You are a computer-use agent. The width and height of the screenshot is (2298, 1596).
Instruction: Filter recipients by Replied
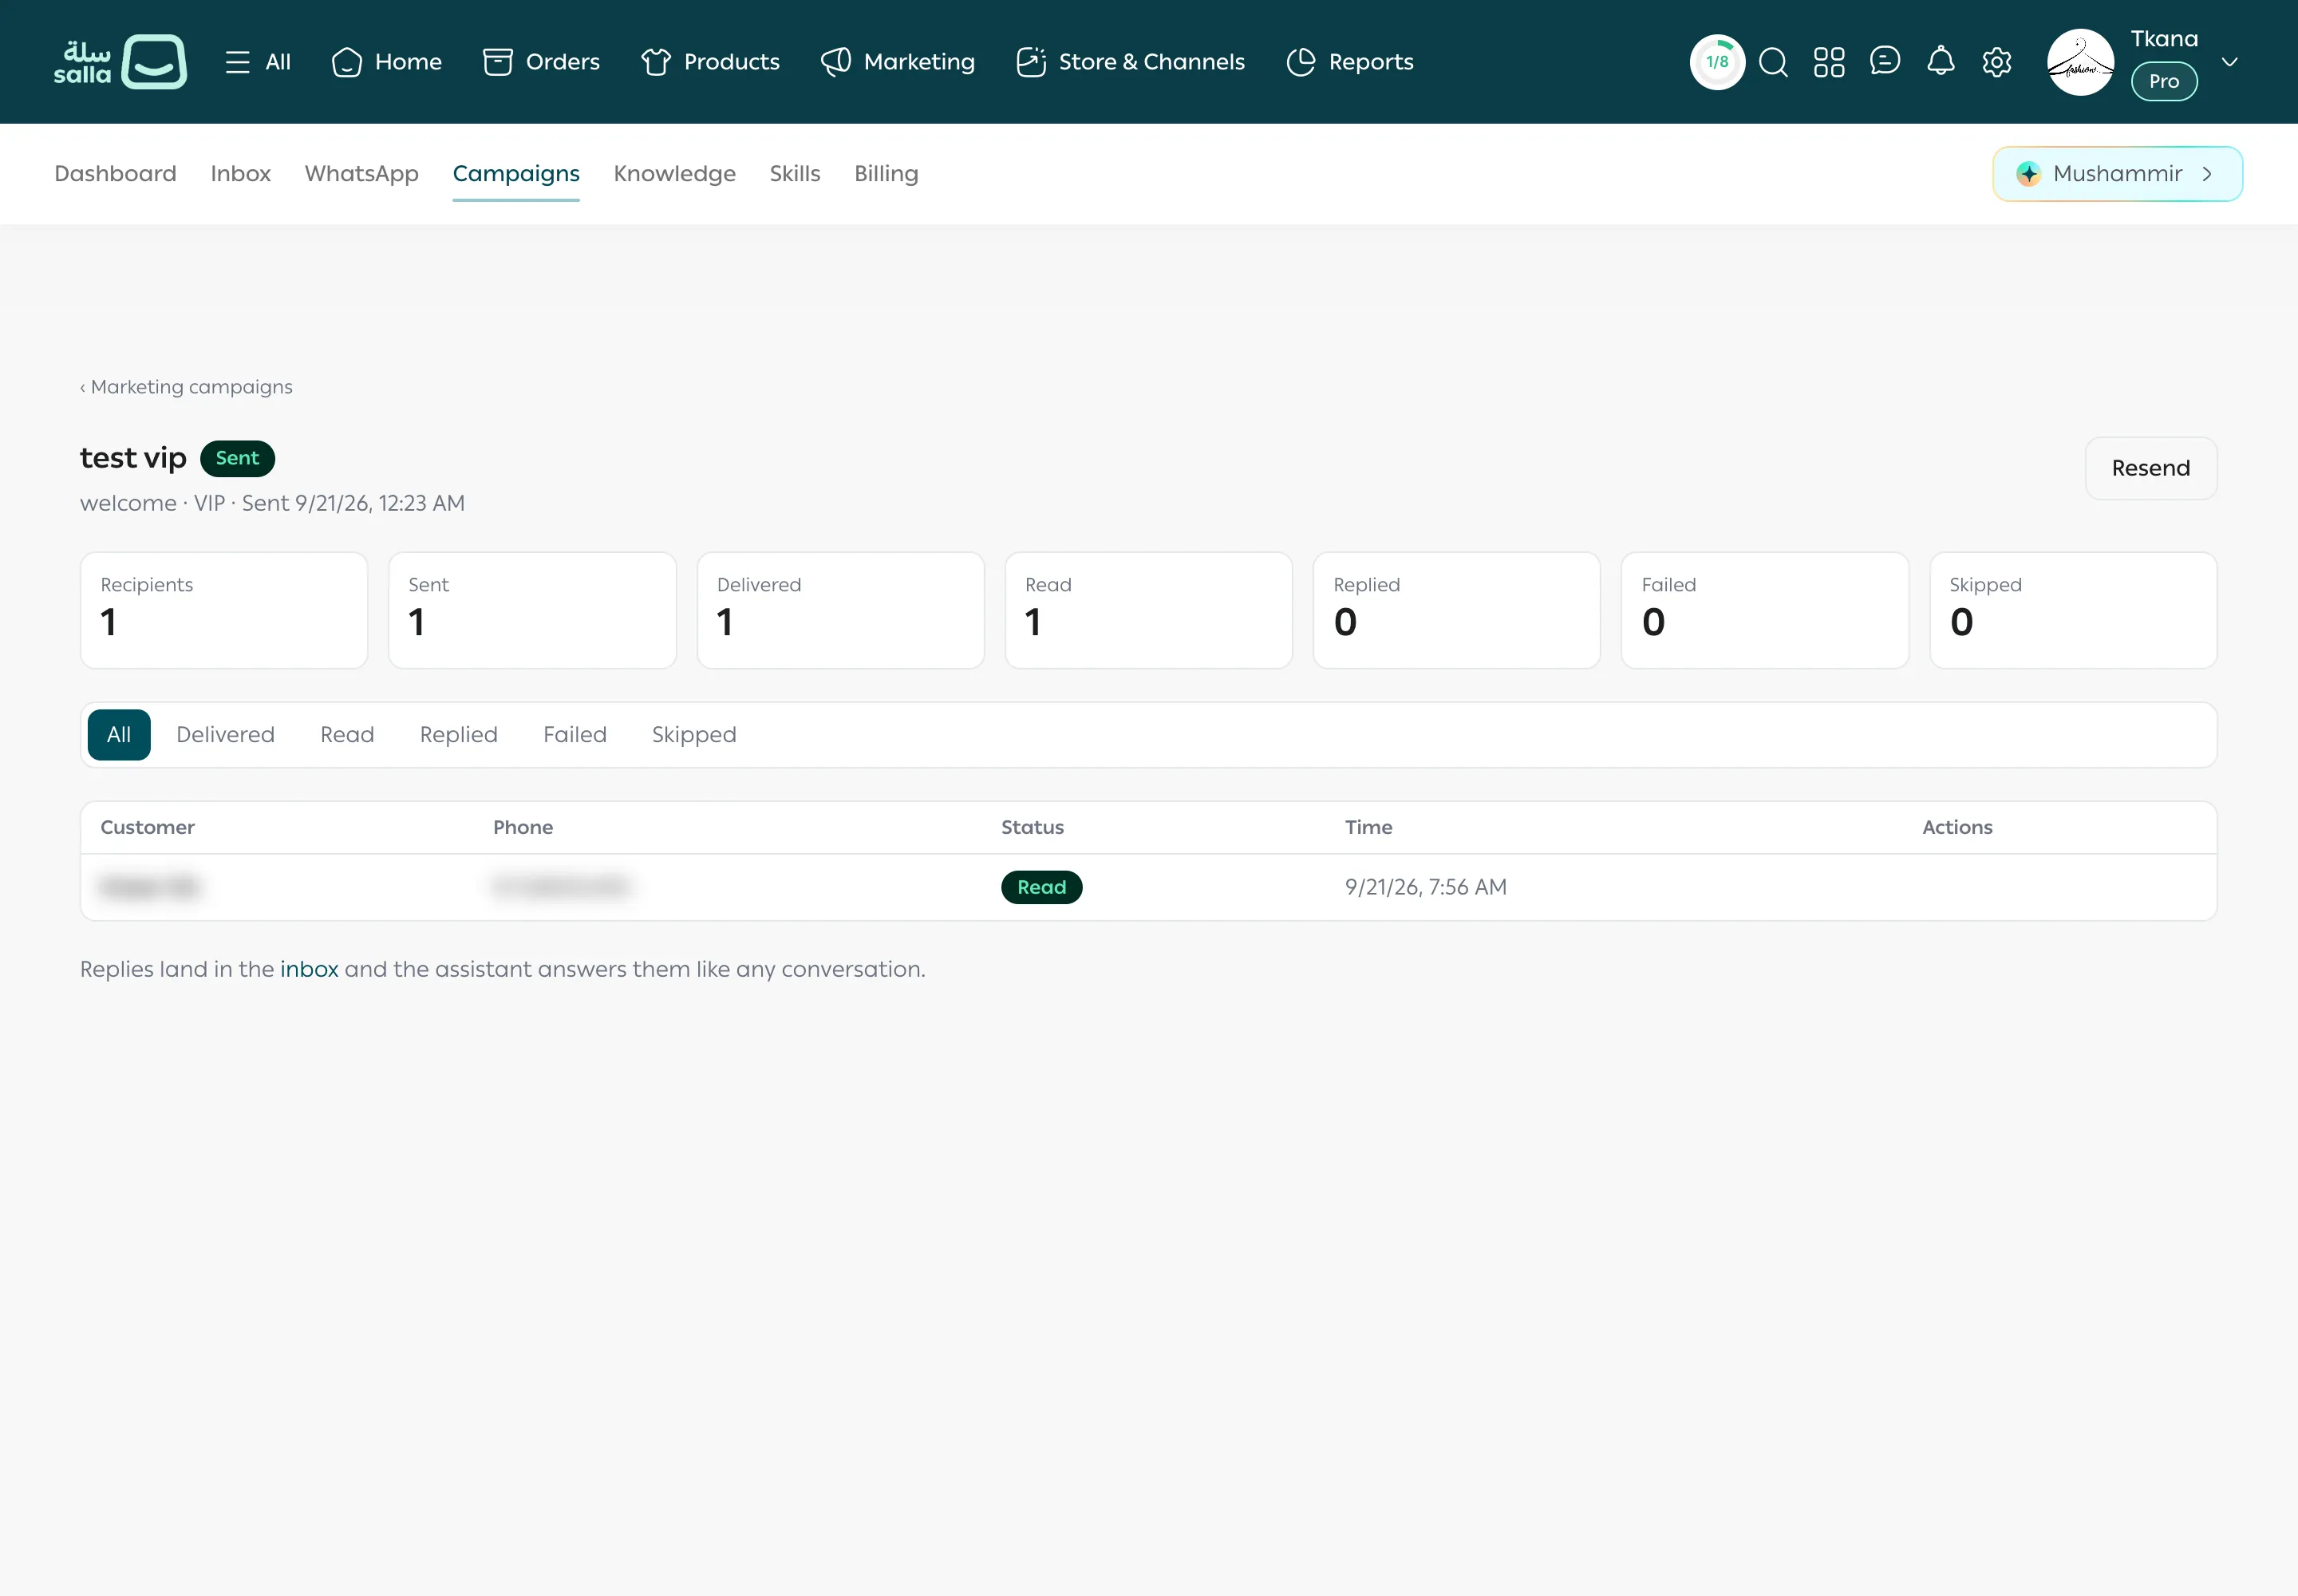click(458, 735)
